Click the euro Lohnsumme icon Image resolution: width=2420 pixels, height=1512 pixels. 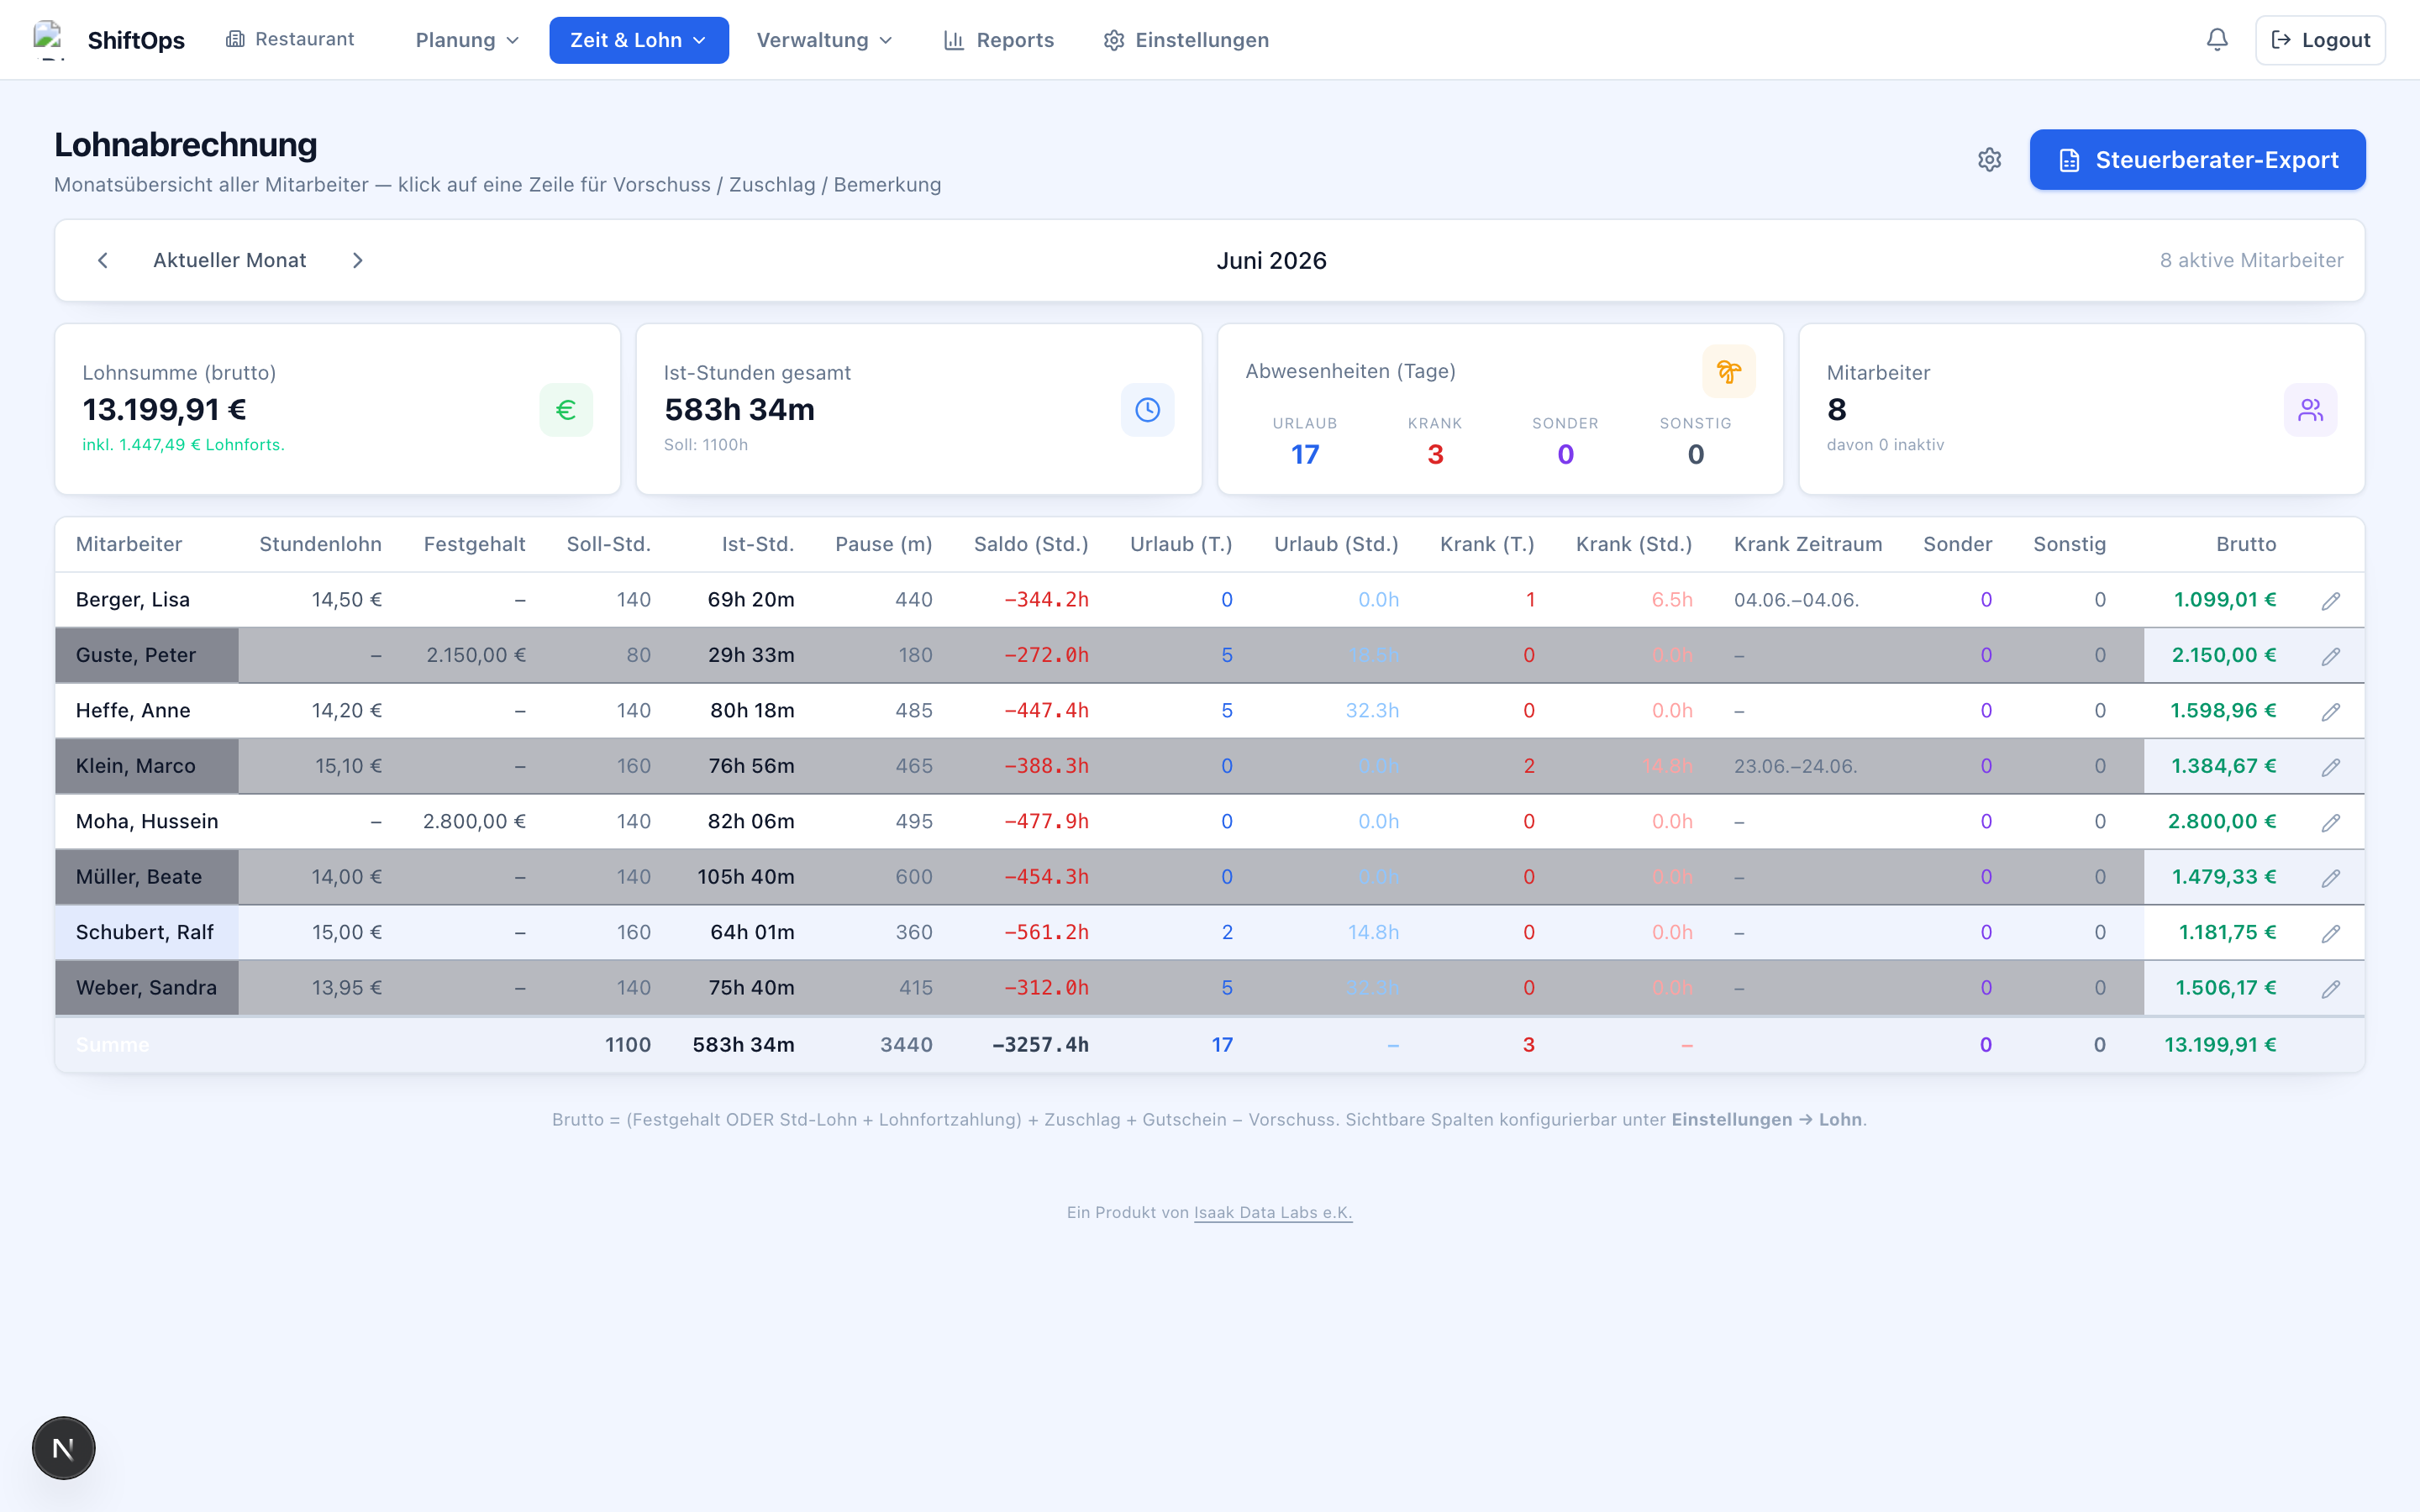566,410
